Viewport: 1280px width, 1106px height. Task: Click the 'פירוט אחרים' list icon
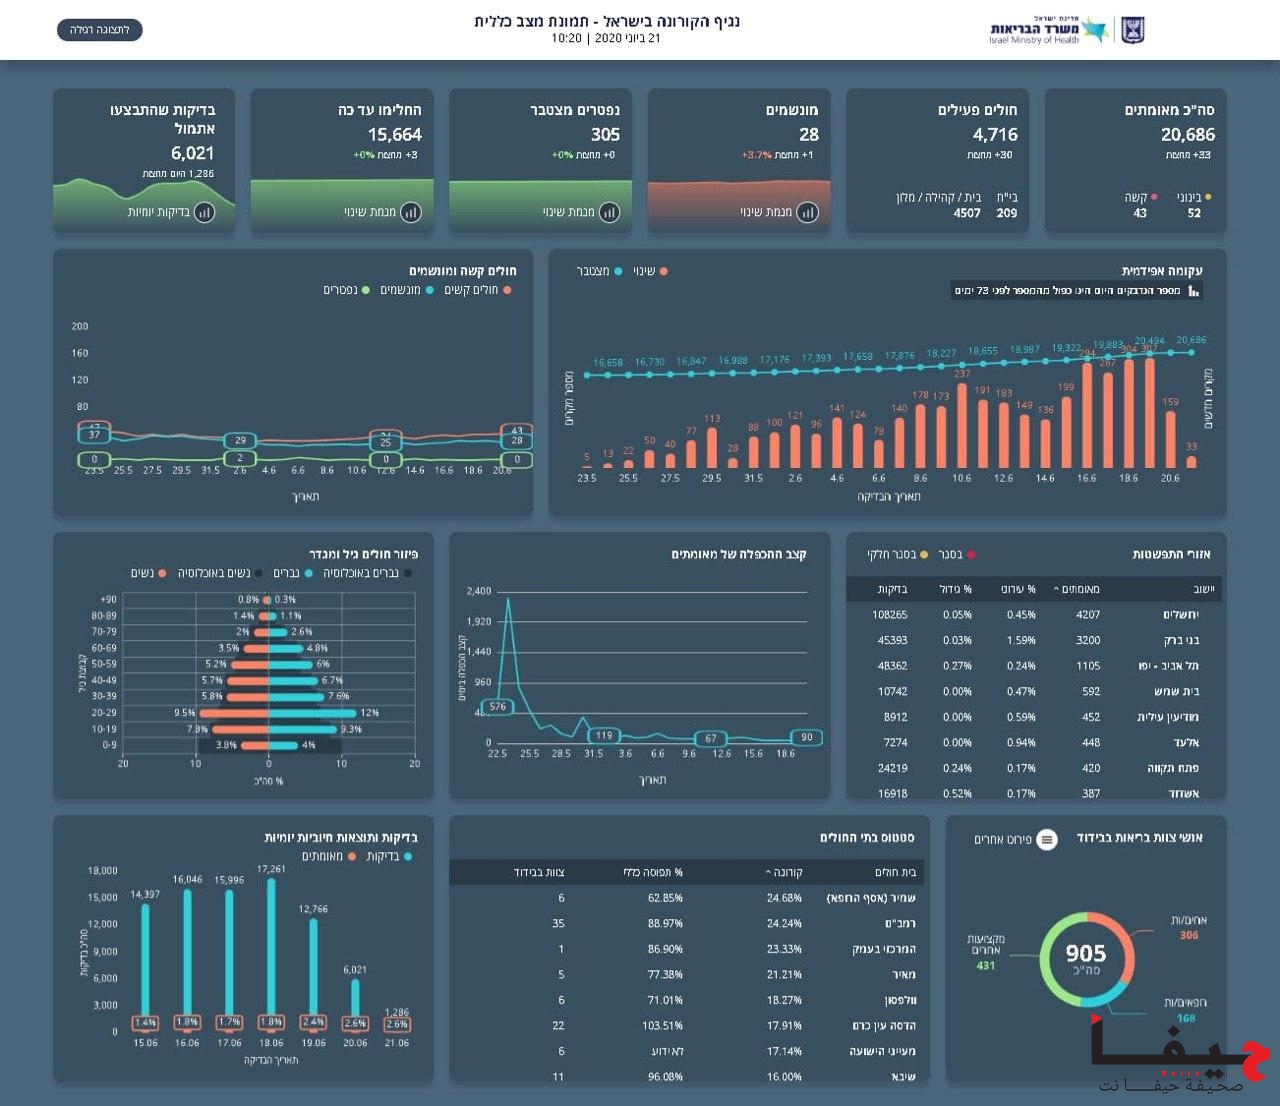click(x=1046, y=839)
